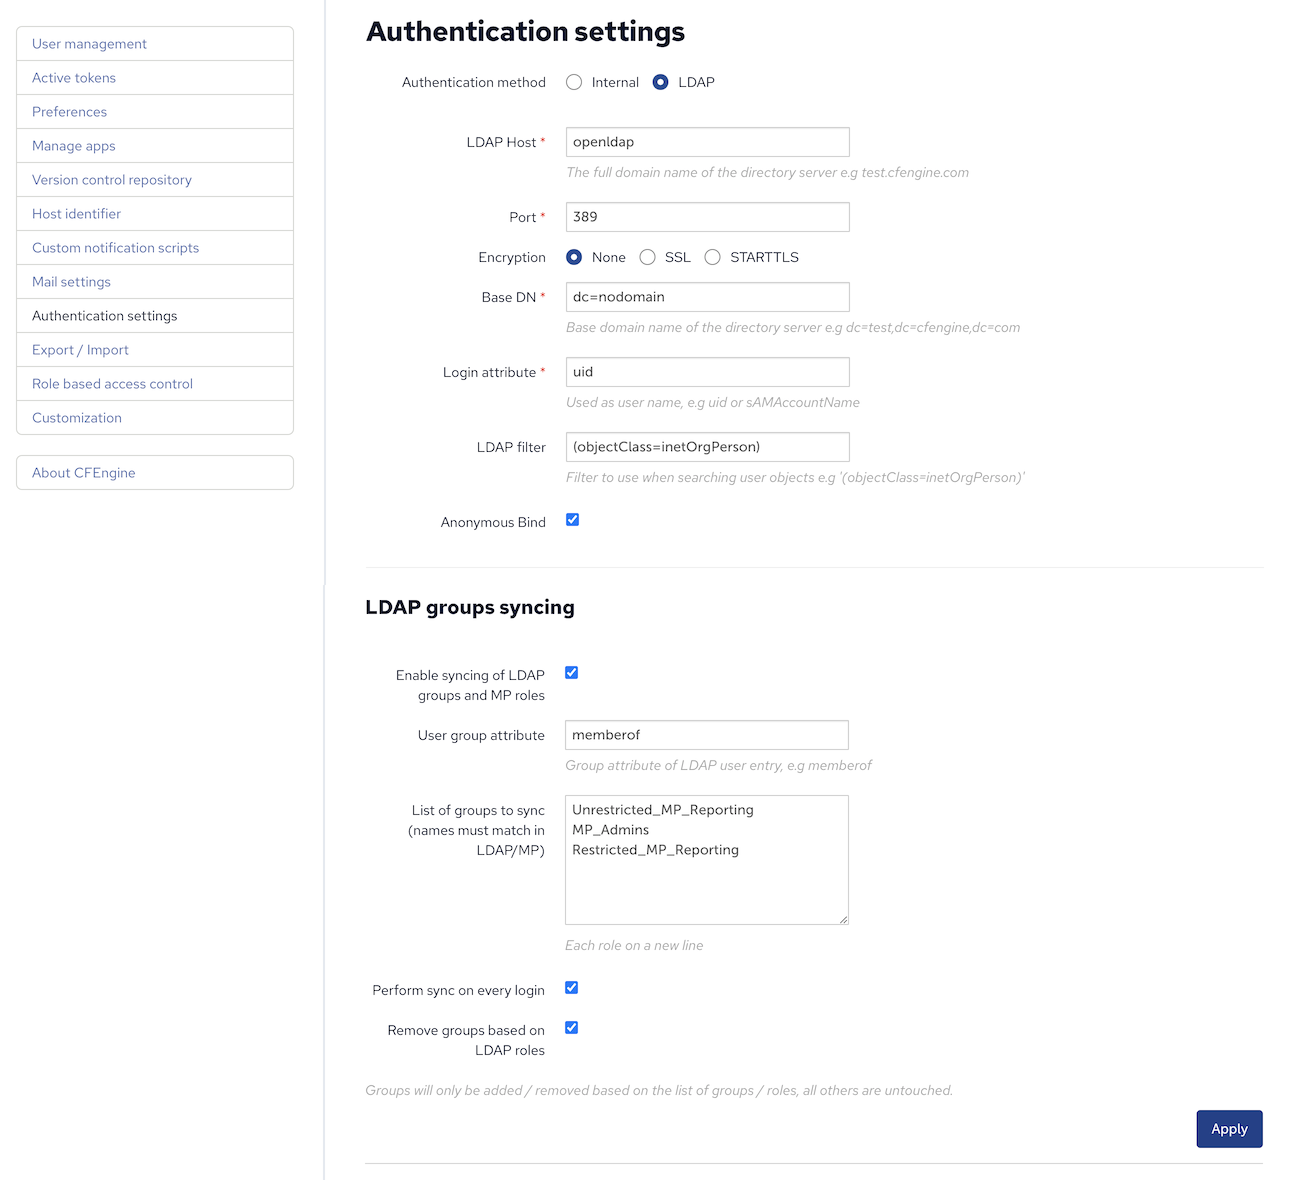Click the textarea resize handle
The height and width of the screenshot is (1180, 1290).
coord(845,919)
